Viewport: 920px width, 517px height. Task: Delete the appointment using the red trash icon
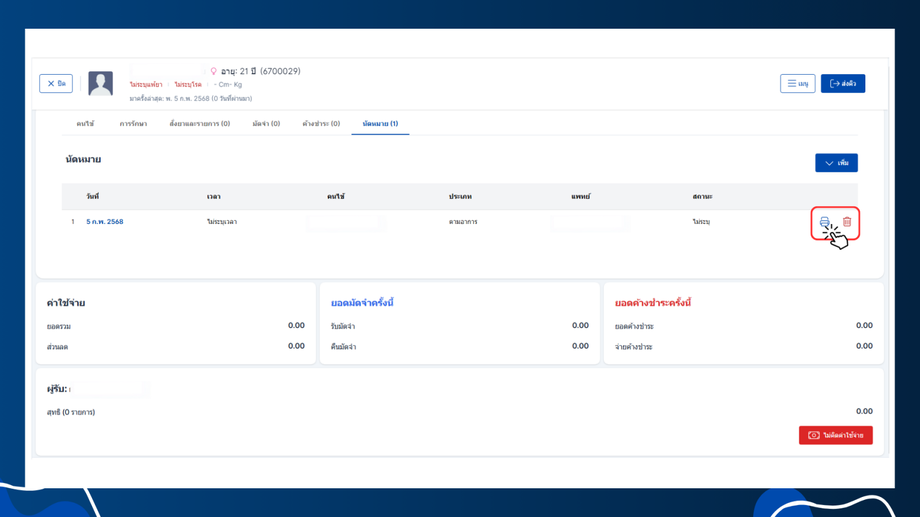(x=847, y=222)
